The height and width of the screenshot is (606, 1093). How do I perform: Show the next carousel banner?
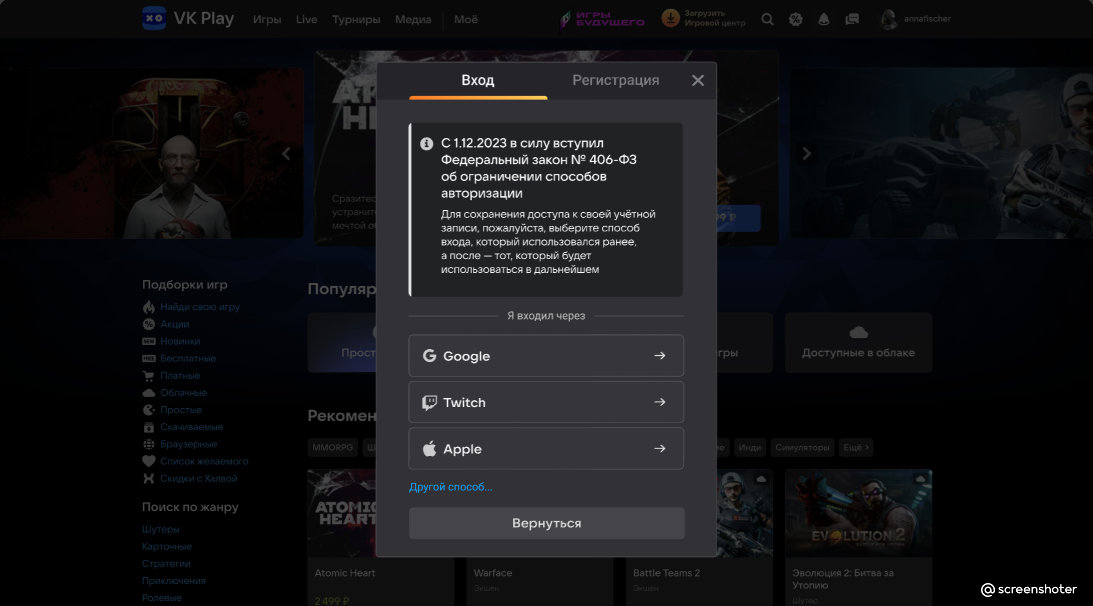807,153
